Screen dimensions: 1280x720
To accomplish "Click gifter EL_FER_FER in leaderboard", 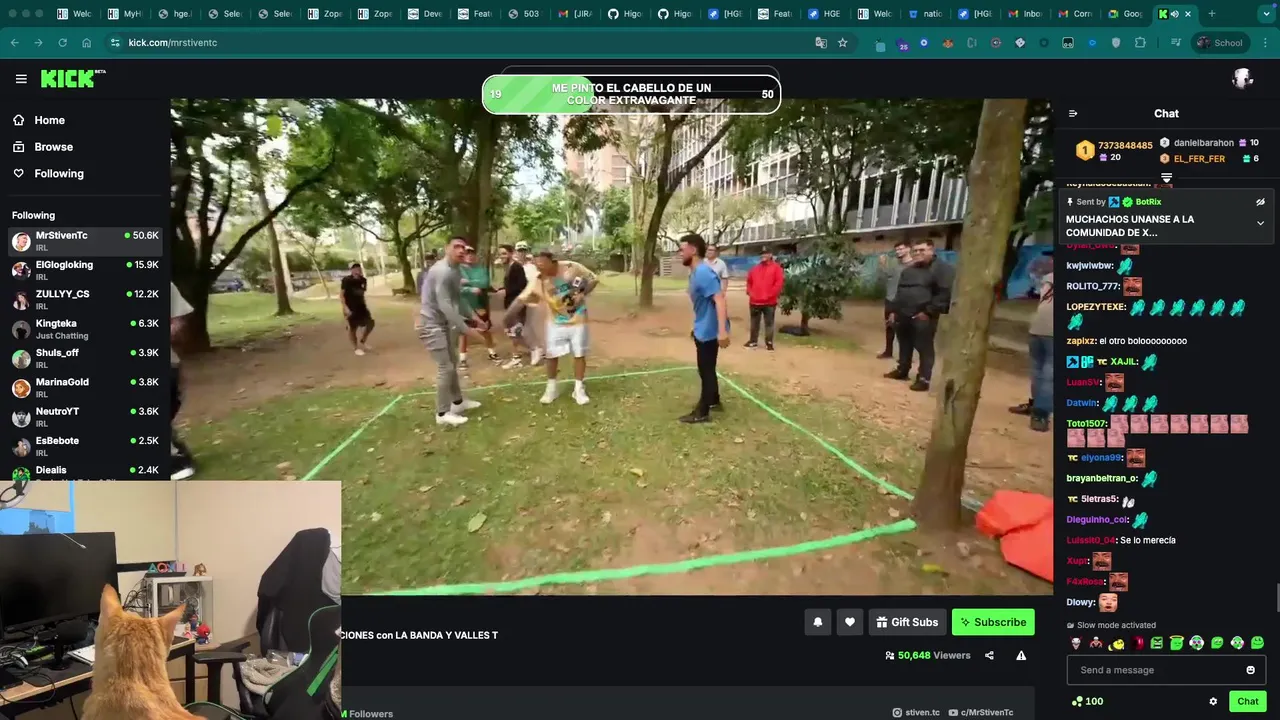I will click(1199, 159).
